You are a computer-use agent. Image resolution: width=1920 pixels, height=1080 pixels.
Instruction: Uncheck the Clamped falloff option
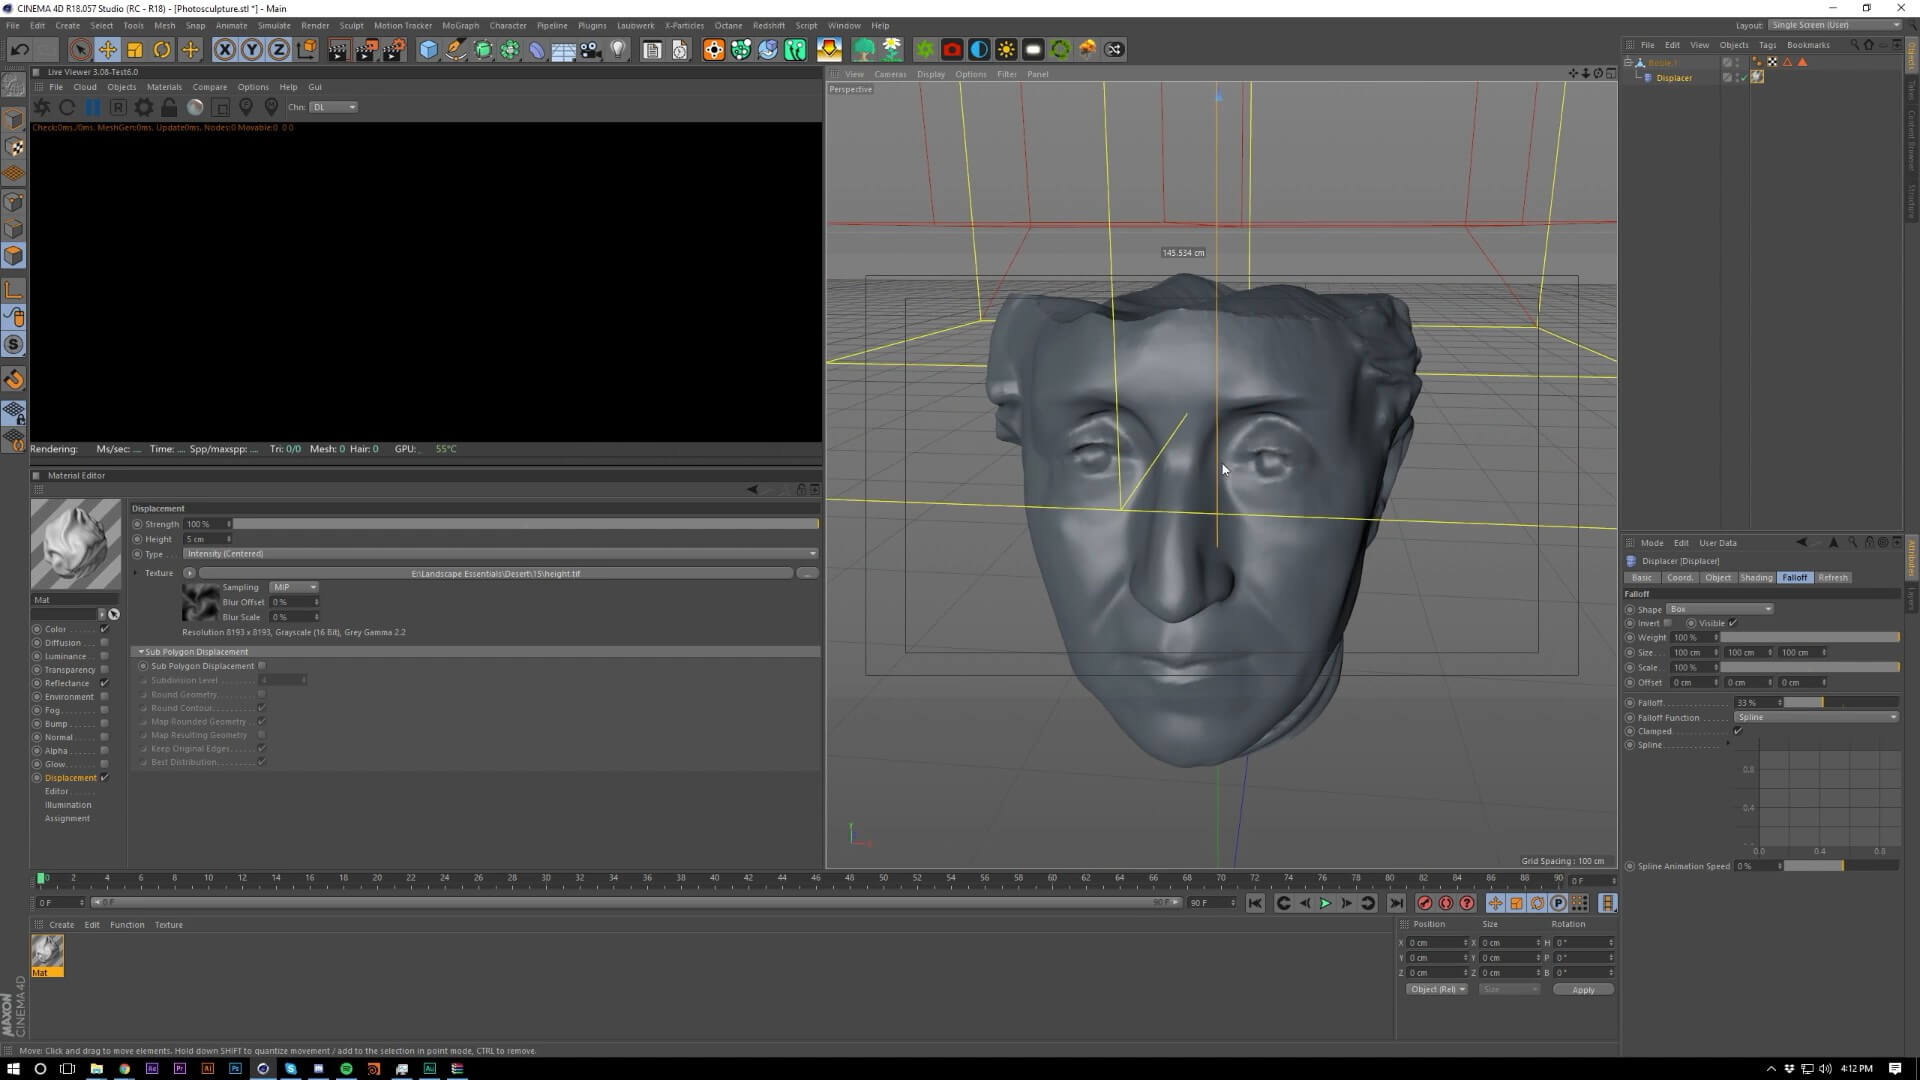[1738, 731]
